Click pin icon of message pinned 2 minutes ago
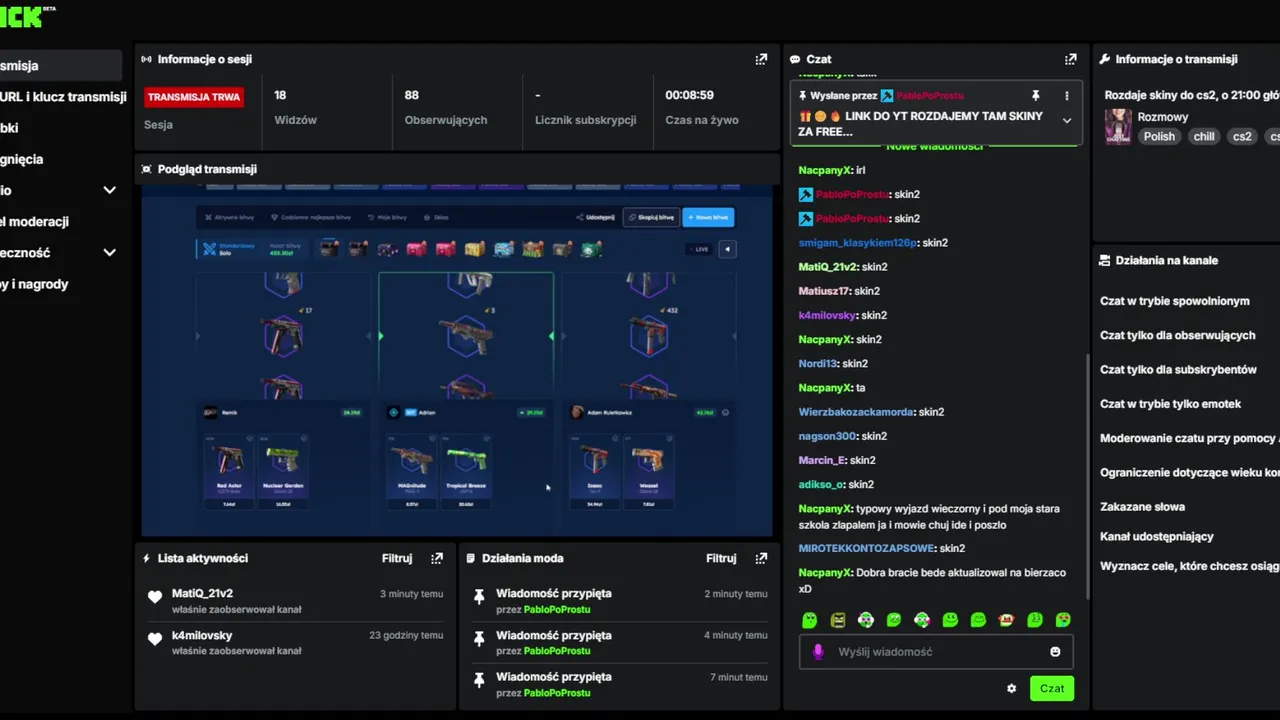This screenshot has height=720, width=1280. (x=479, y=596)
